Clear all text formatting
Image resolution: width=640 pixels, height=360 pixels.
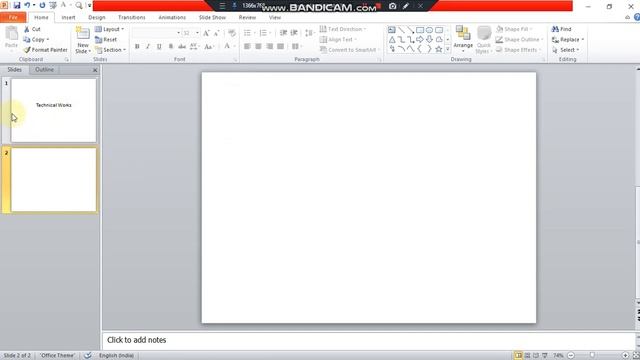pyautogui.click(x=231, y=33)
